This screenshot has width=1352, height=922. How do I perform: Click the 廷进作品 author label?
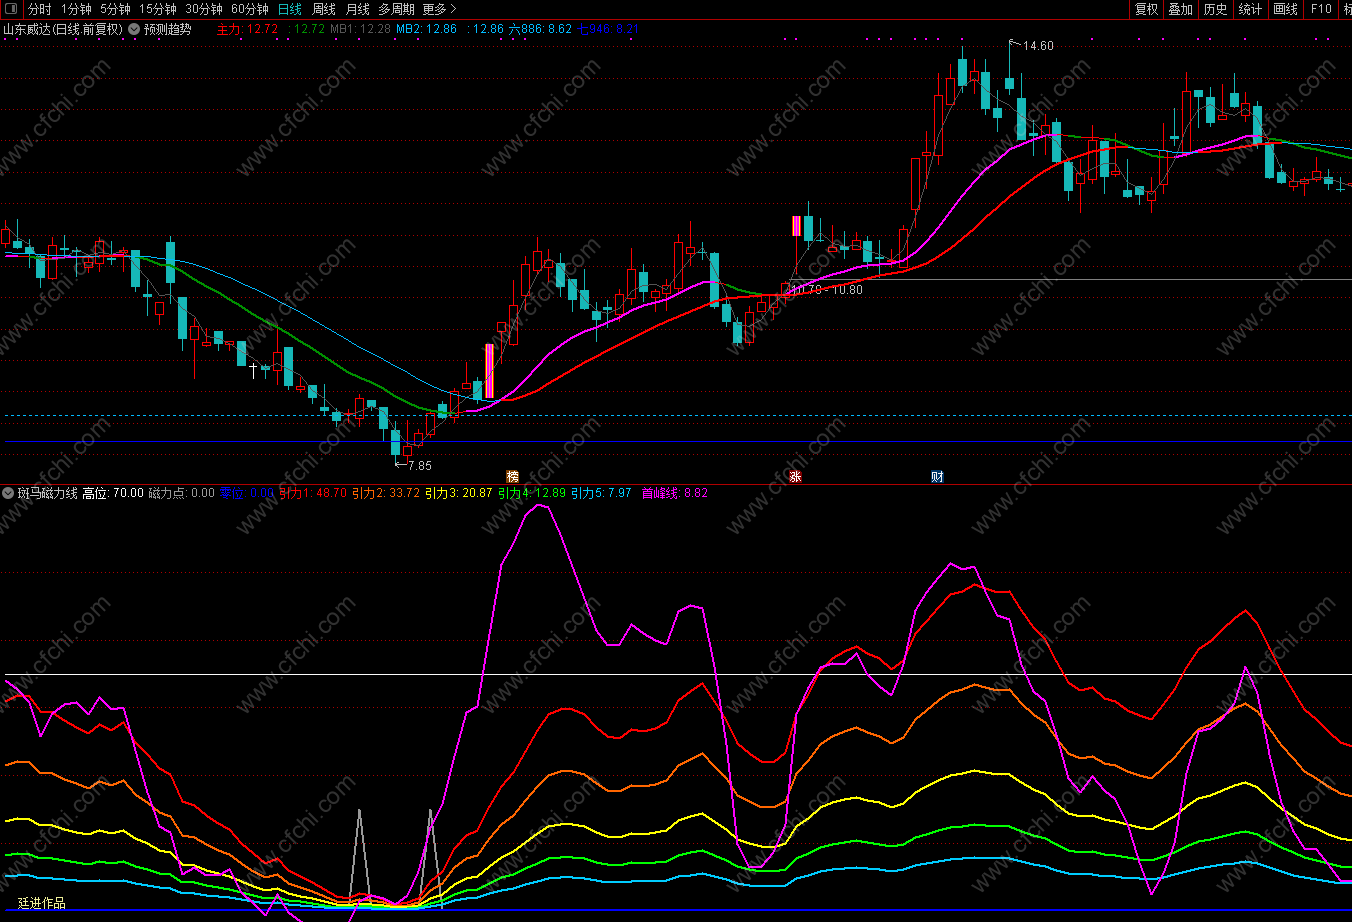42,903
